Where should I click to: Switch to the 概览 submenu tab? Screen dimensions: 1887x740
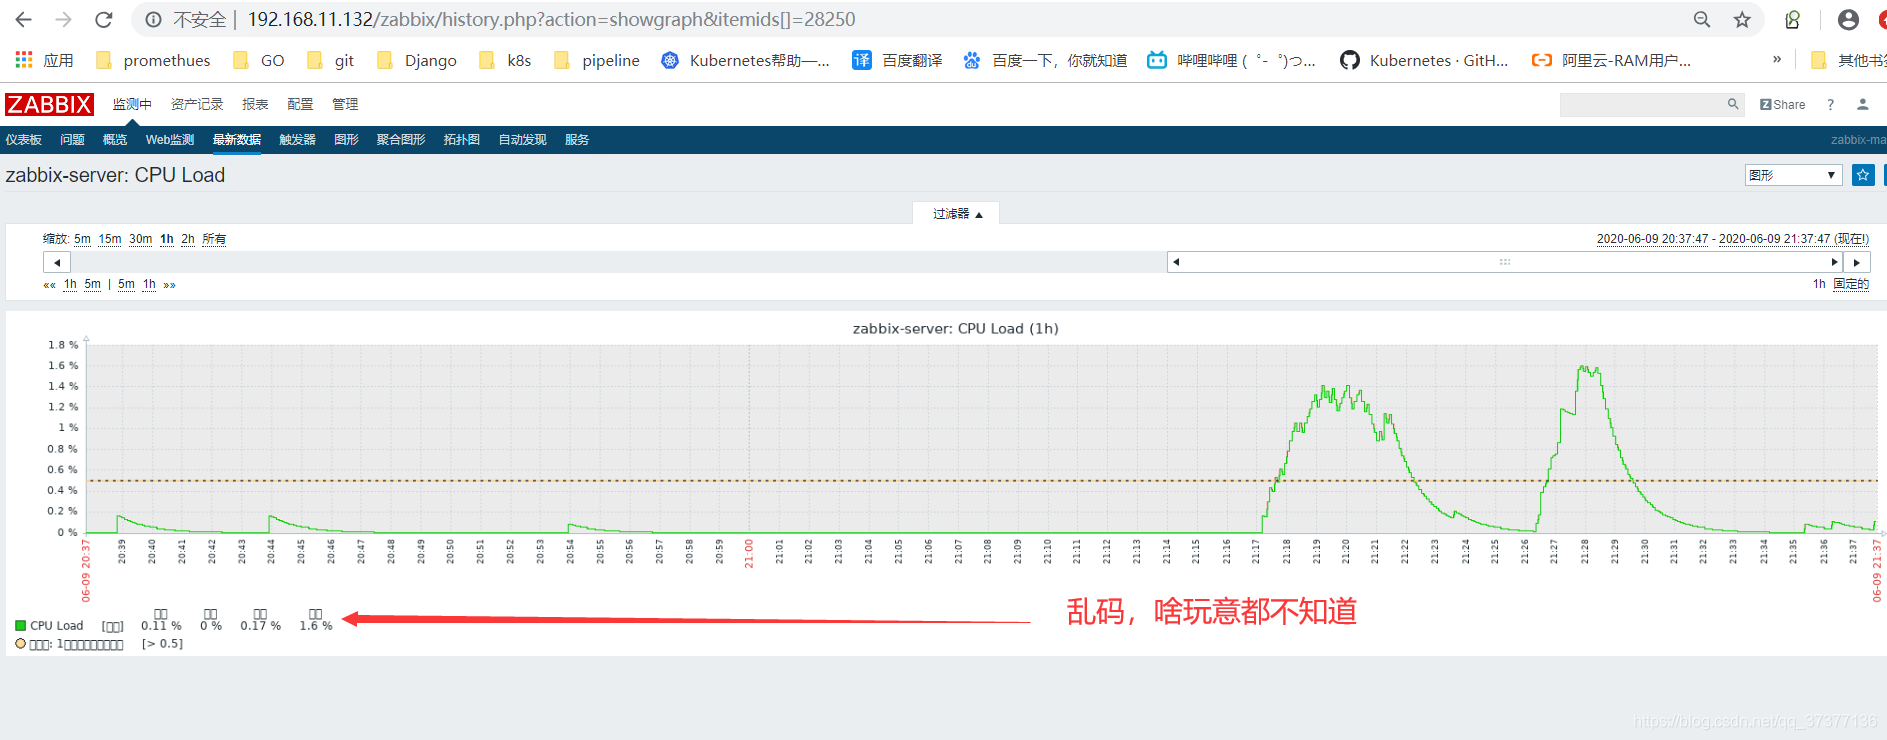pos(115,140)
